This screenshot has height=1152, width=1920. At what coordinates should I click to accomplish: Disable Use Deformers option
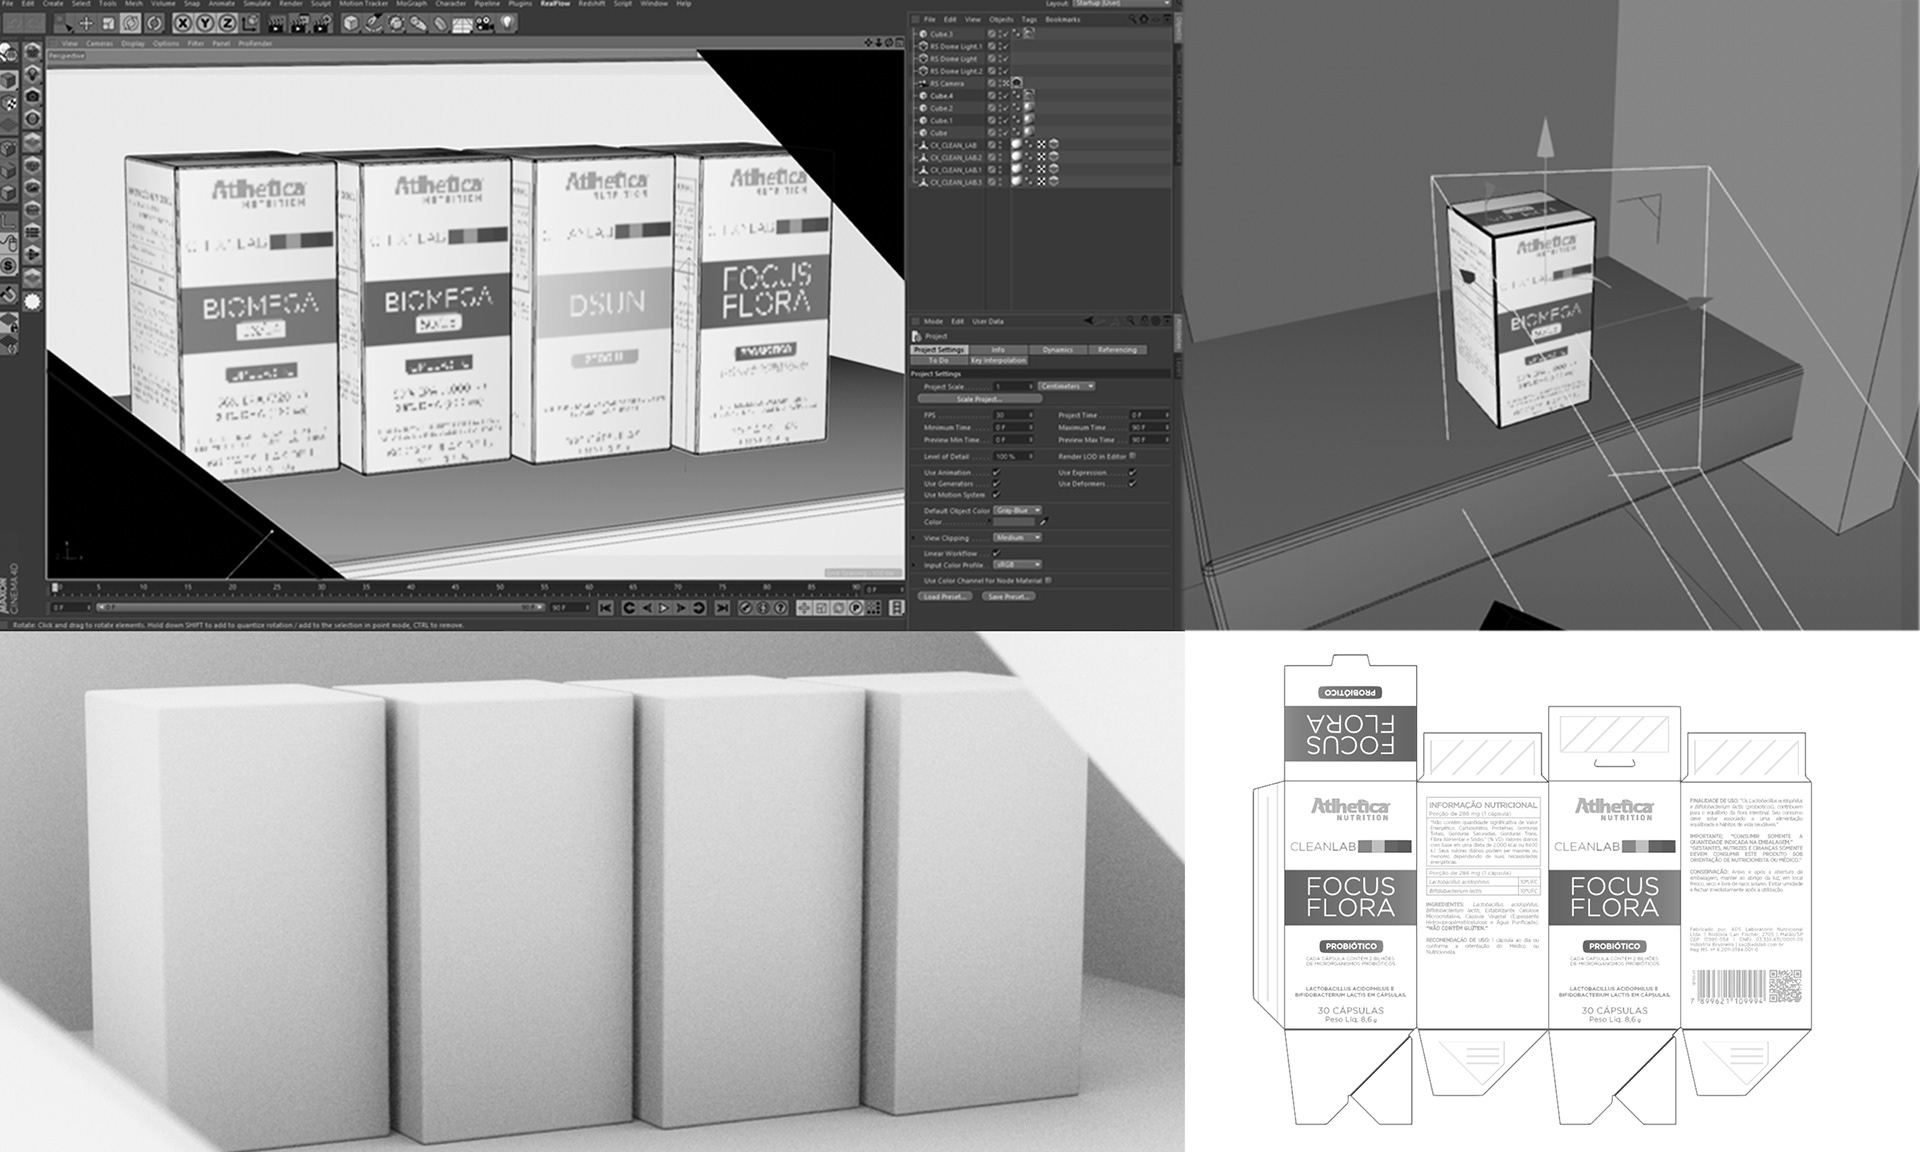coord(1132,484)
